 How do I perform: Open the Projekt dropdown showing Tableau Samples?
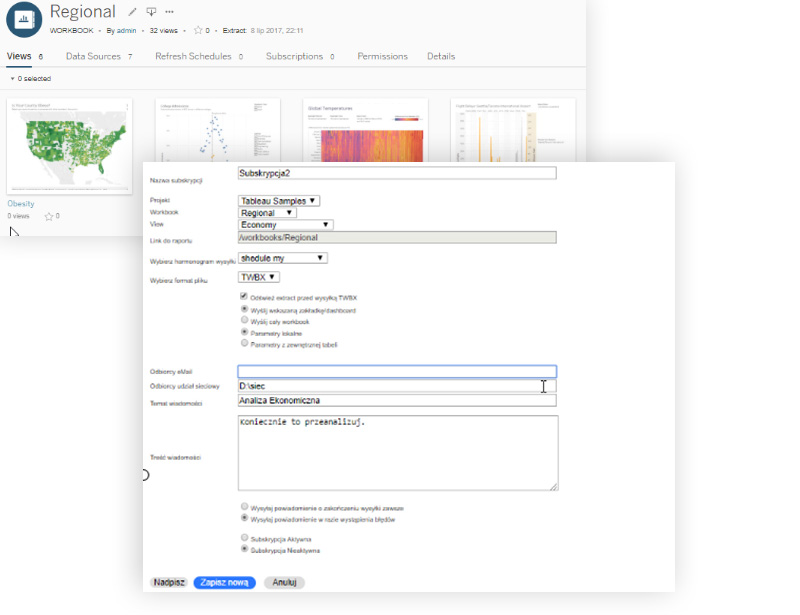279,201
